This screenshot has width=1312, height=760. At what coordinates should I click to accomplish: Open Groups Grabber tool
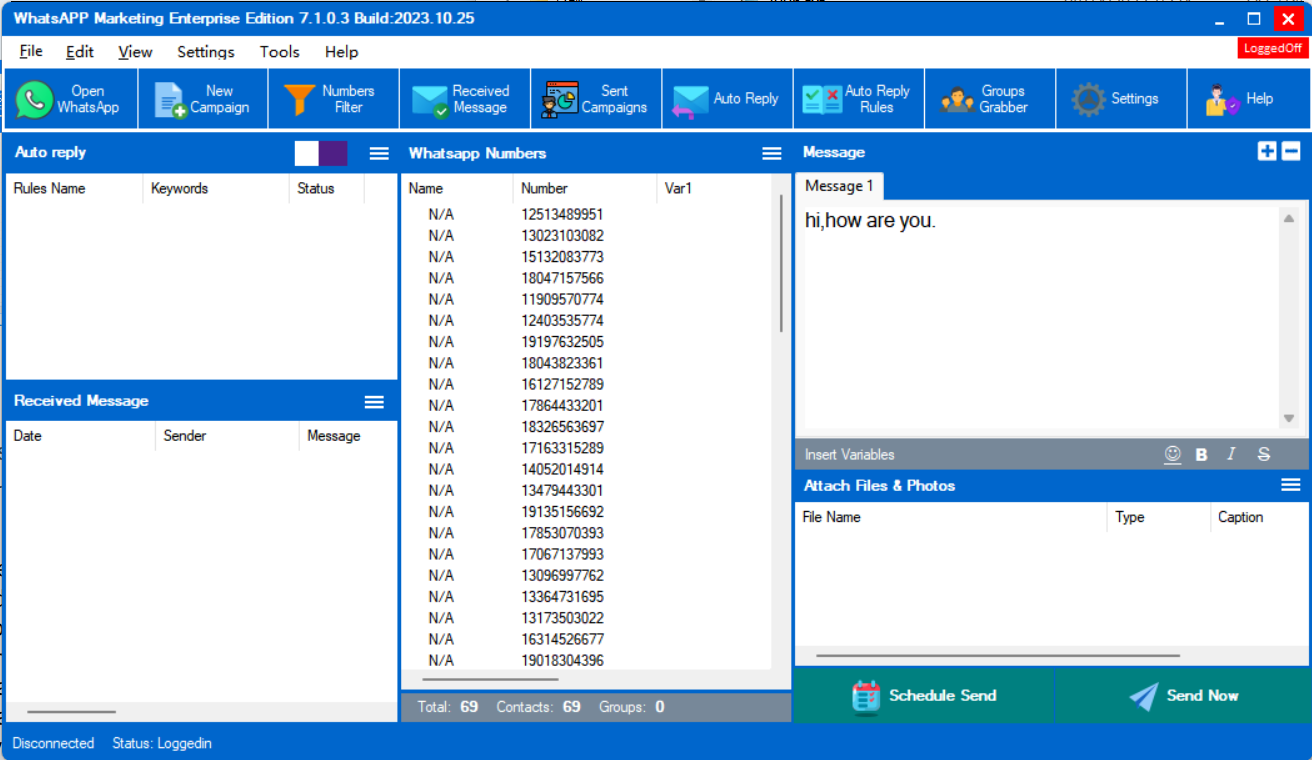click(989, 99)
